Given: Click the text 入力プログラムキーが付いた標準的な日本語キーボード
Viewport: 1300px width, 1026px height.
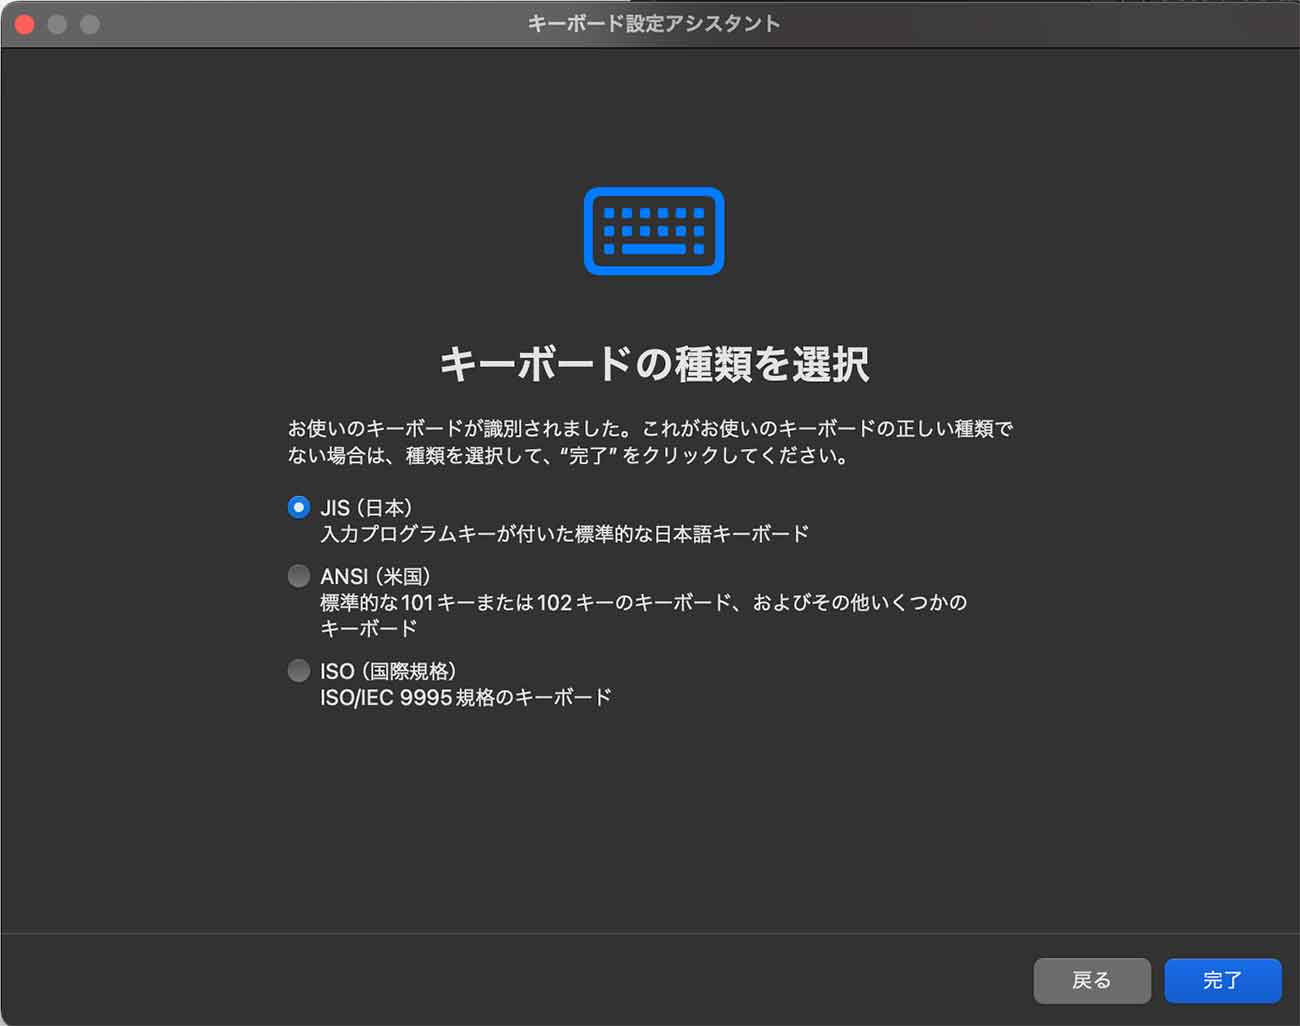Looking at the screenshot, I should [x=564, y=534].
